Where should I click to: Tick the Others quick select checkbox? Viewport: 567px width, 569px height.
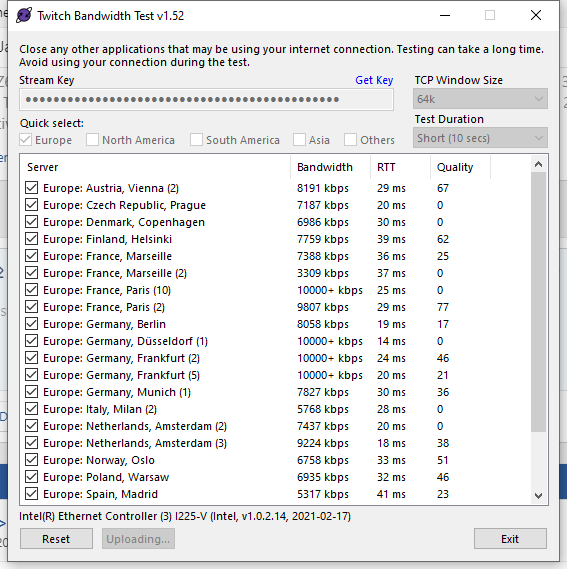tap(350, 140)
